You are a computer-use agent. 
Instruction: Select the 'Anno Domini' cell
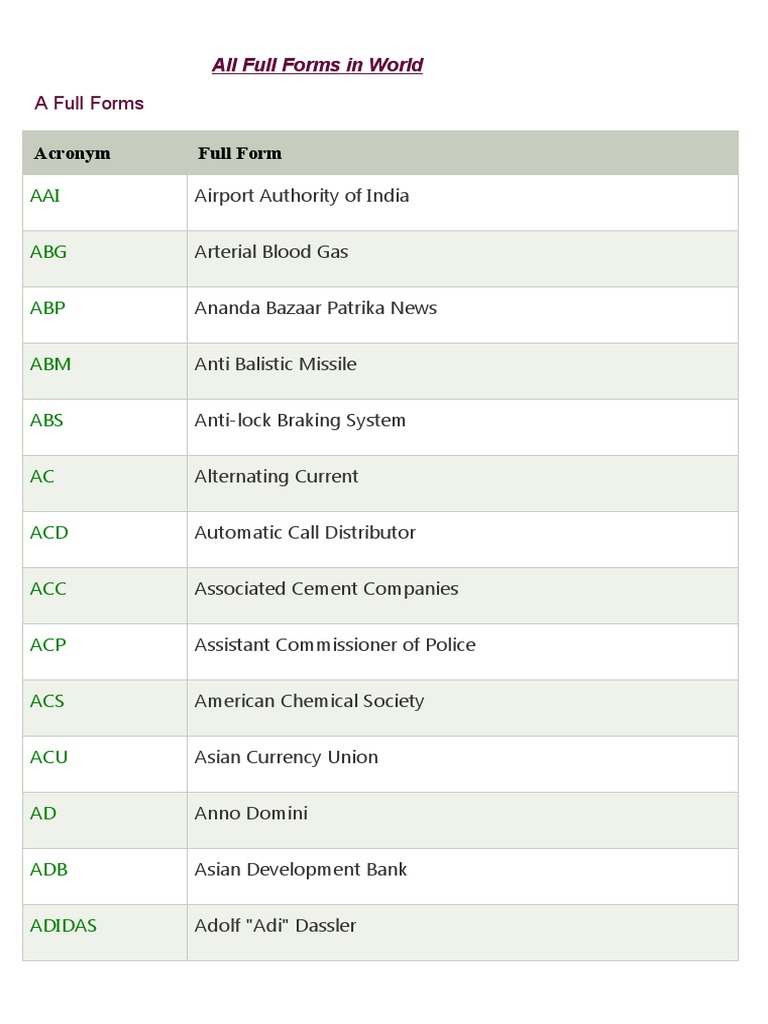(251, 813)
